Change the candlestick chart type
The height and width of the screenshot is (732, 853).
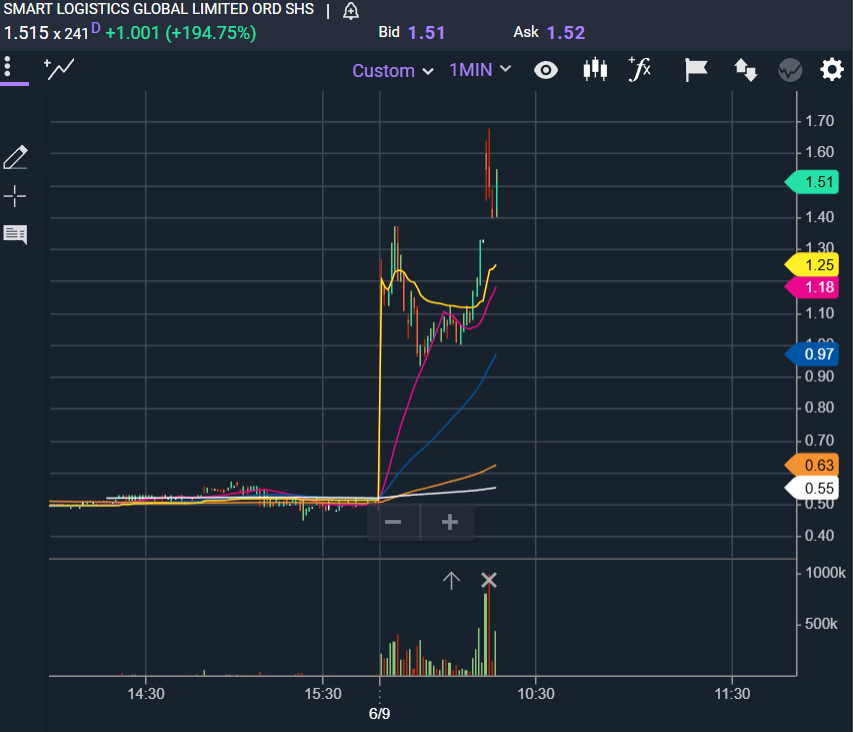click(x=595, y=69)
